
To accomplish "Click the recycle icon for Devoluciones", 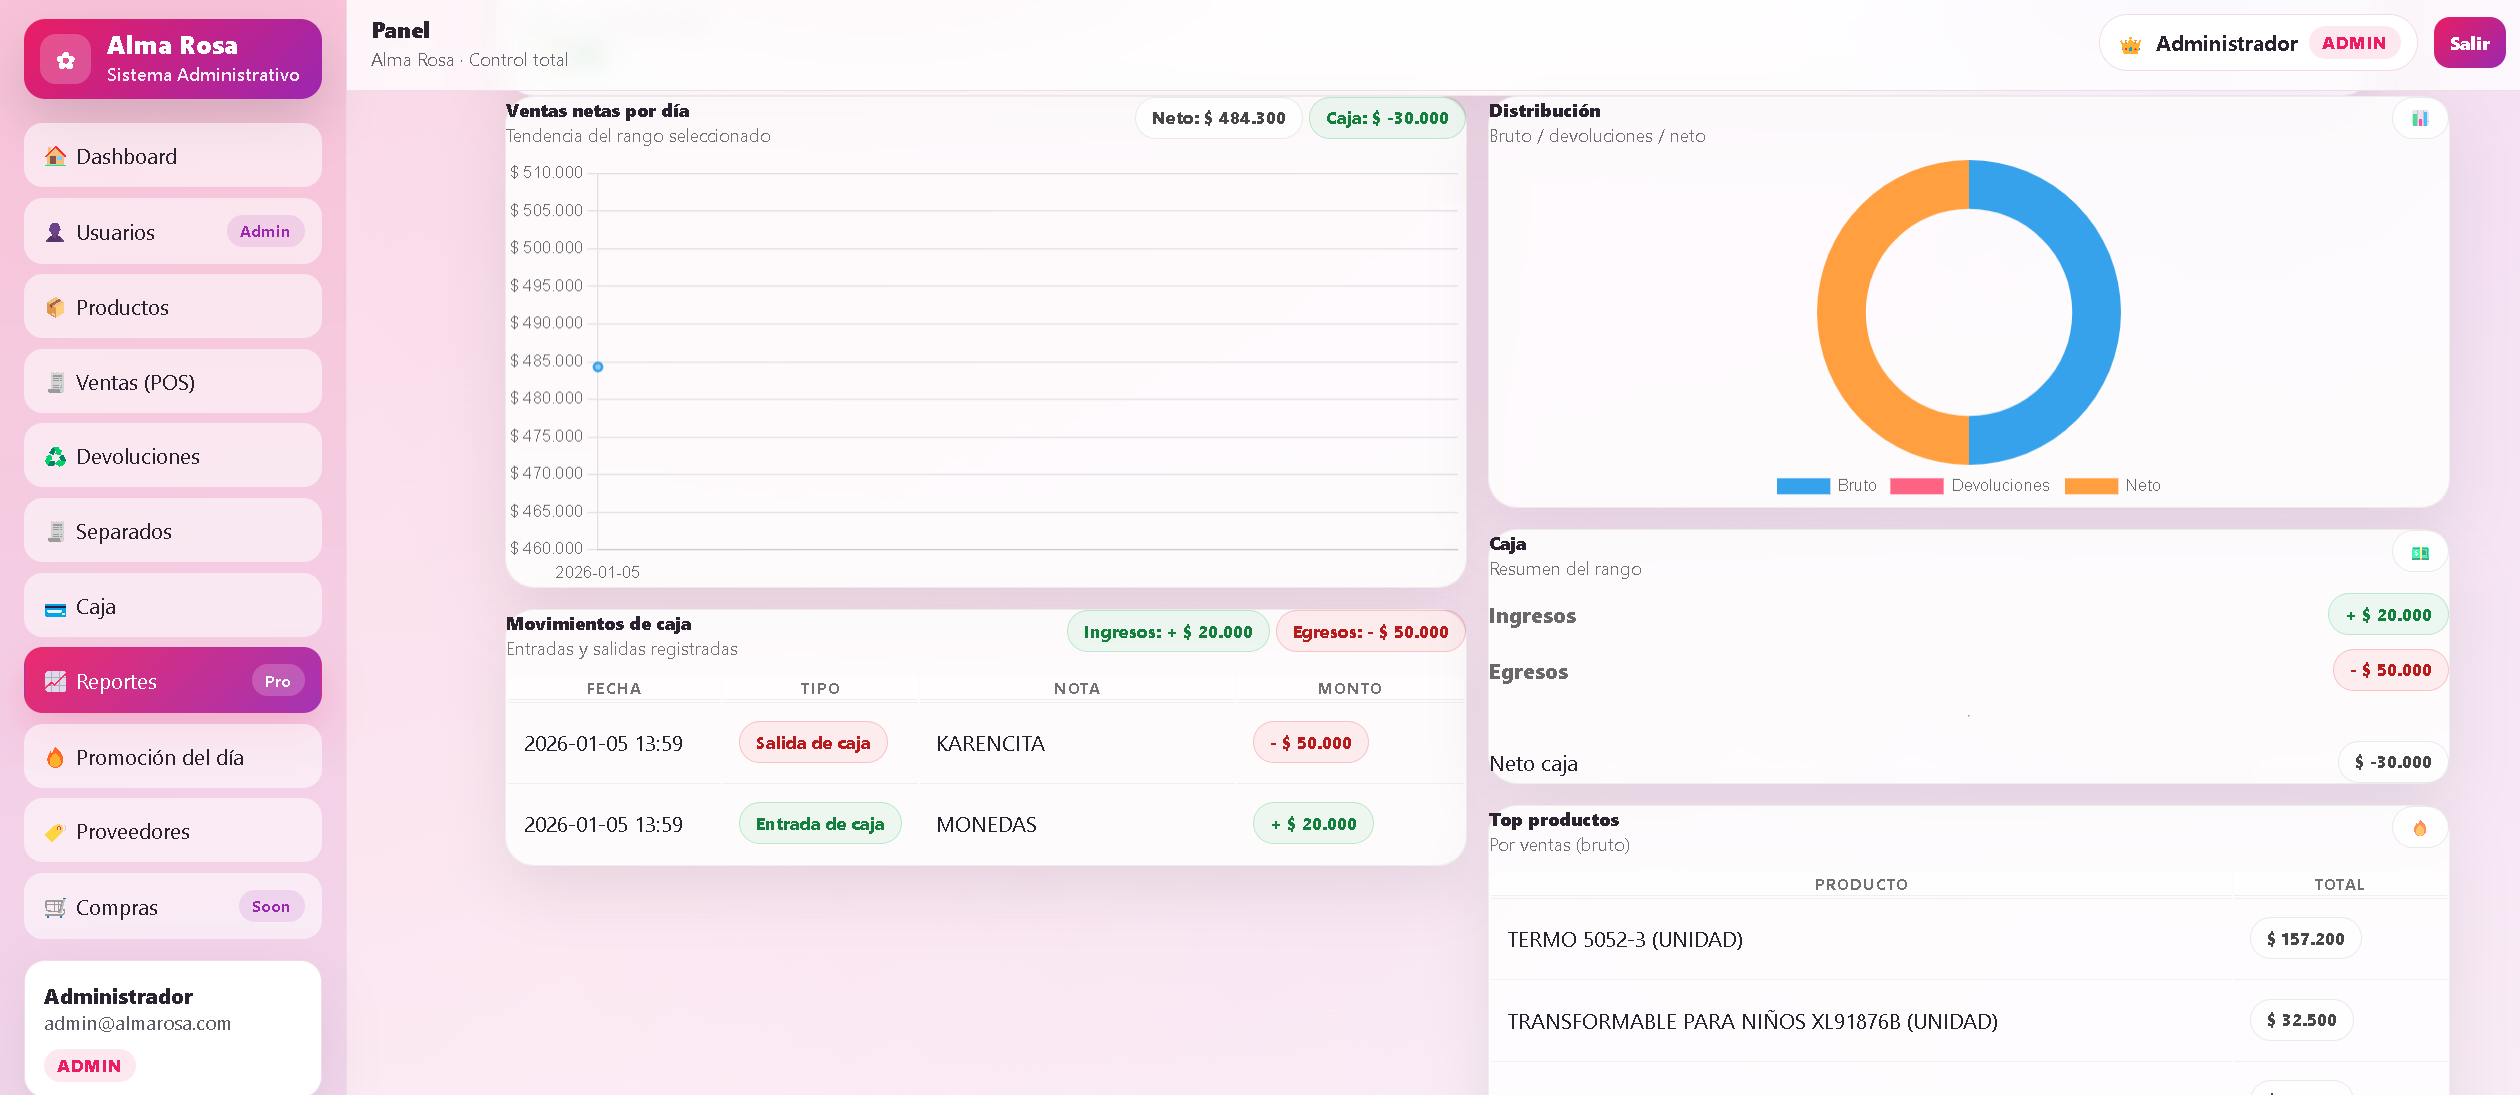I will tap(55, 457).
